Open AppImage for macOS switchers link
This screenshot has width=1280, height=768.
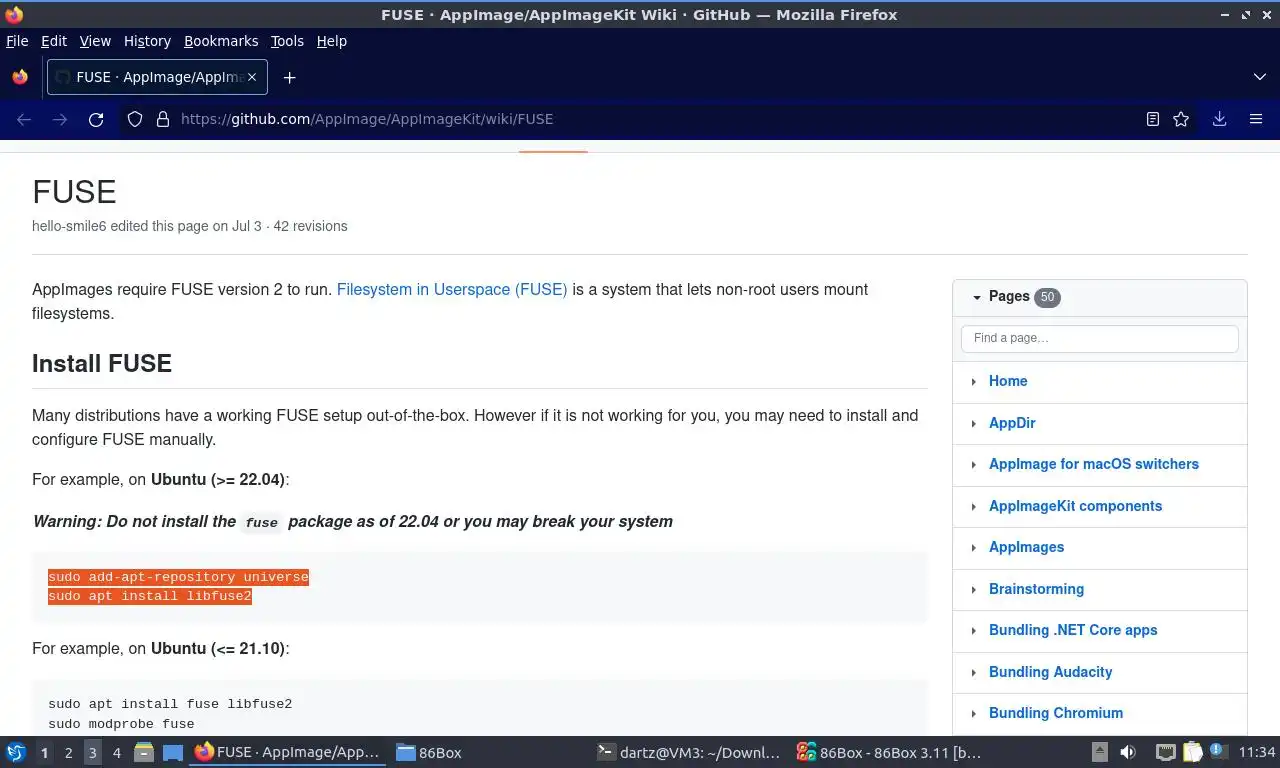1094,464
